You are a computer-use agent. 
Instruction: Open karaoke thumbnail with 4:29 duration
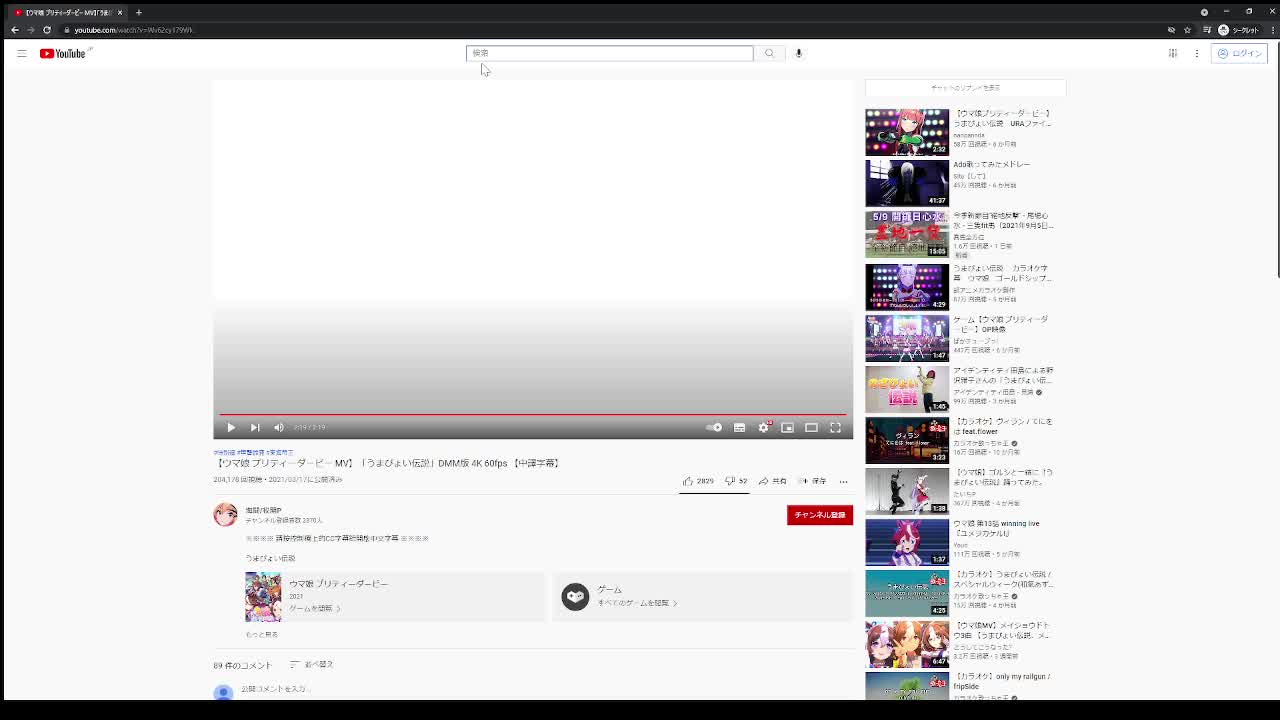(907, 286)
